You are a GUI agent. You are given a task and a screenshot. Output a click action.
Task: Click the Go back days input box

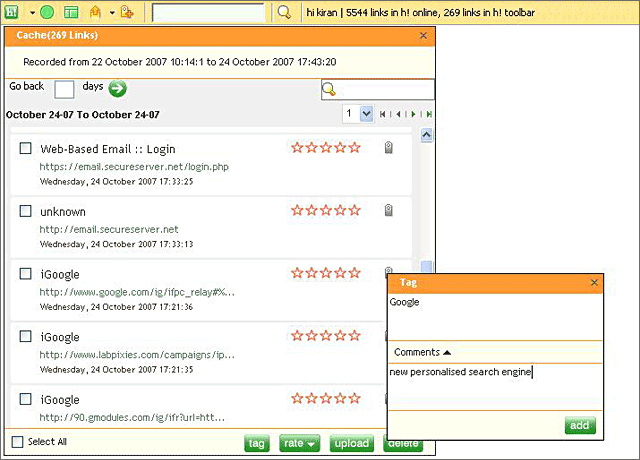[64, 89]
